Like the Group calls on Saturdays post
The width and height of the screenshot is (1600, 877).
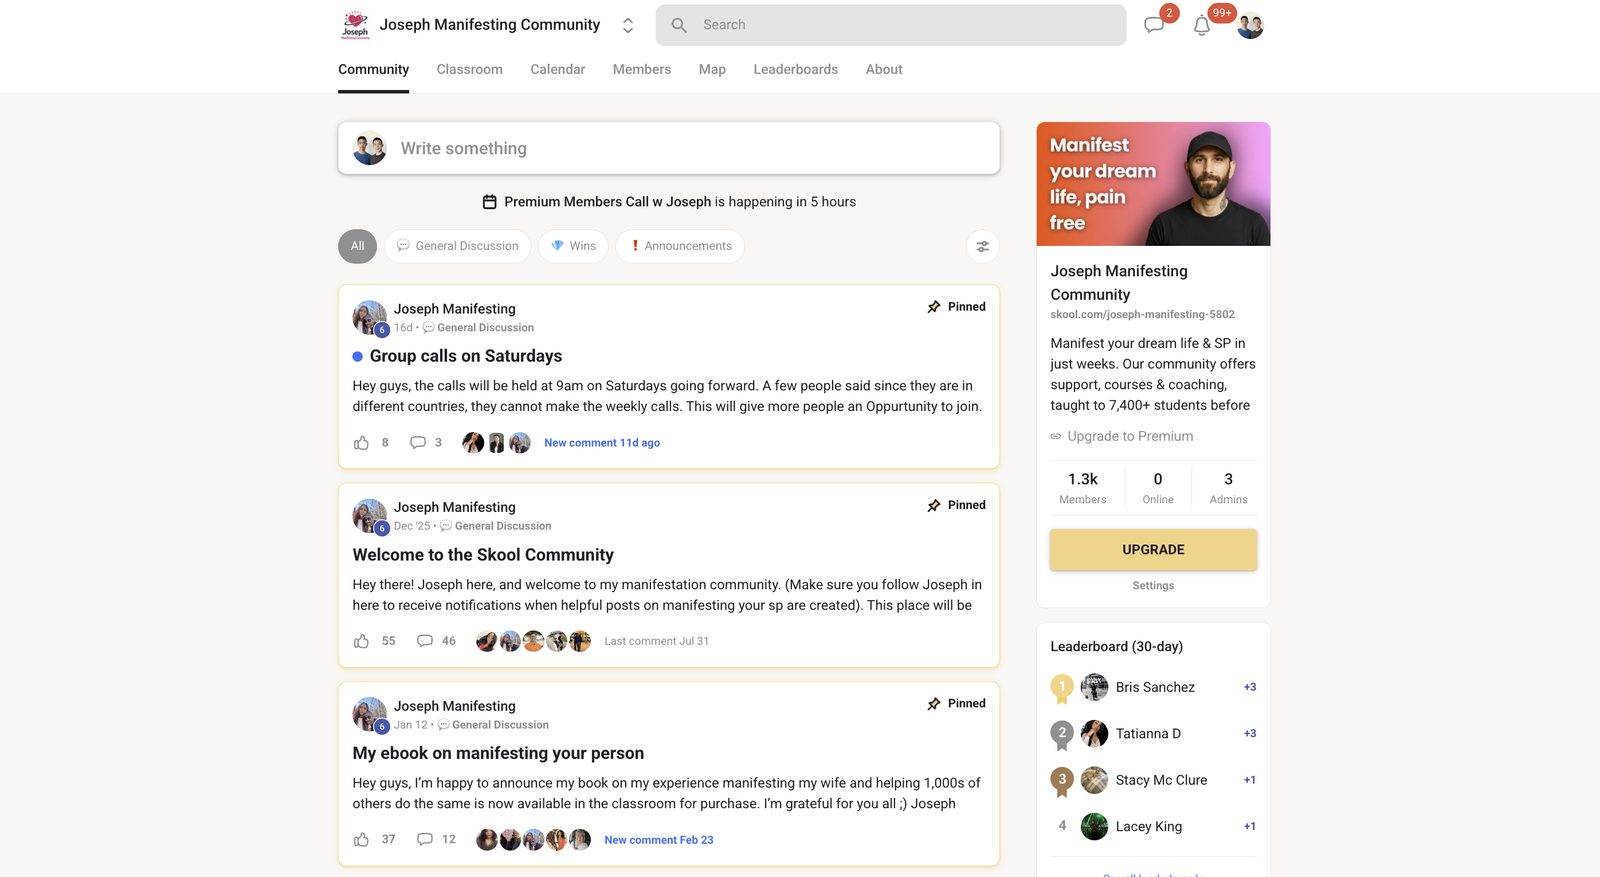(x=361, y=442)
